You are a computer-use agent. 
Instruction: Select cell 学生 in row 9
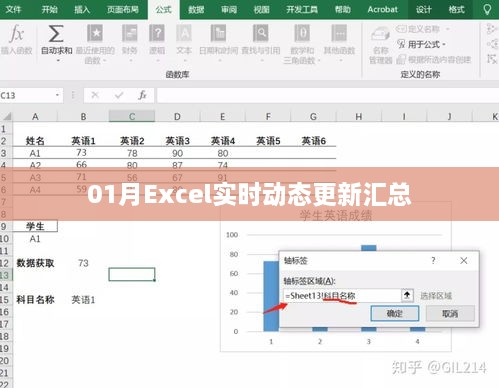tap(35, 226)
